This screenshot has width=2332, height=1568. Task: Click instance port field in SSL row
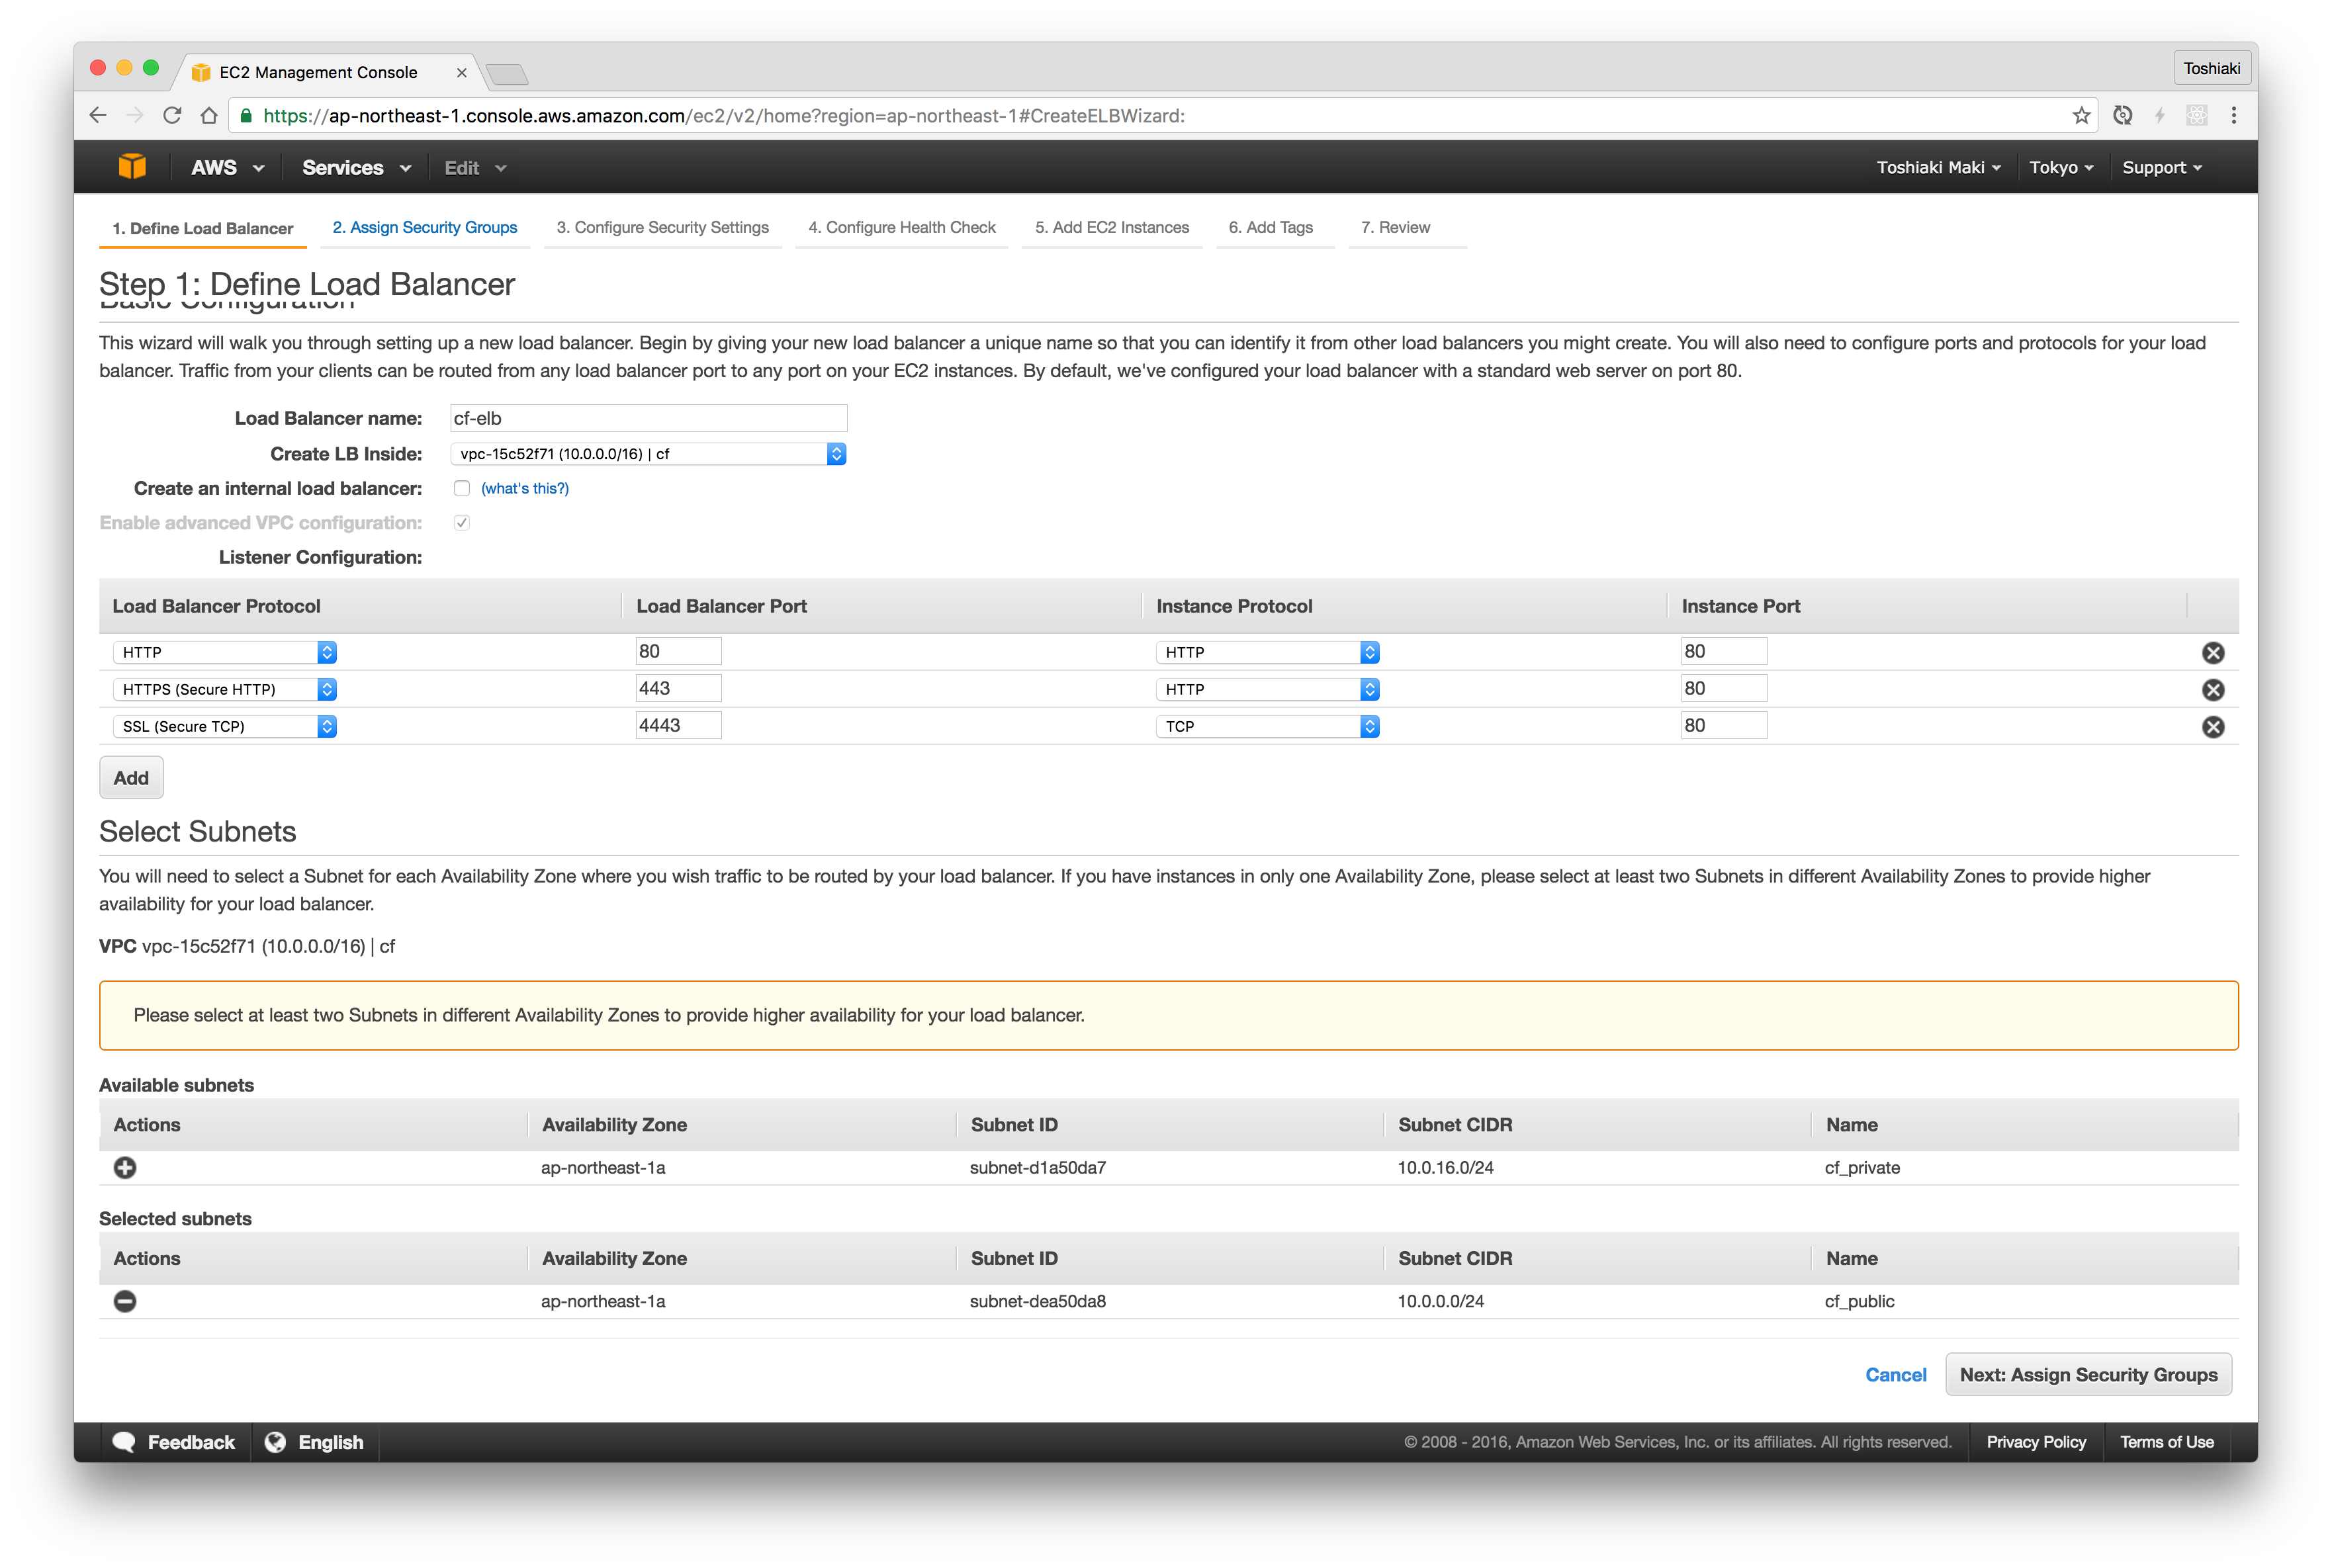1723,725
